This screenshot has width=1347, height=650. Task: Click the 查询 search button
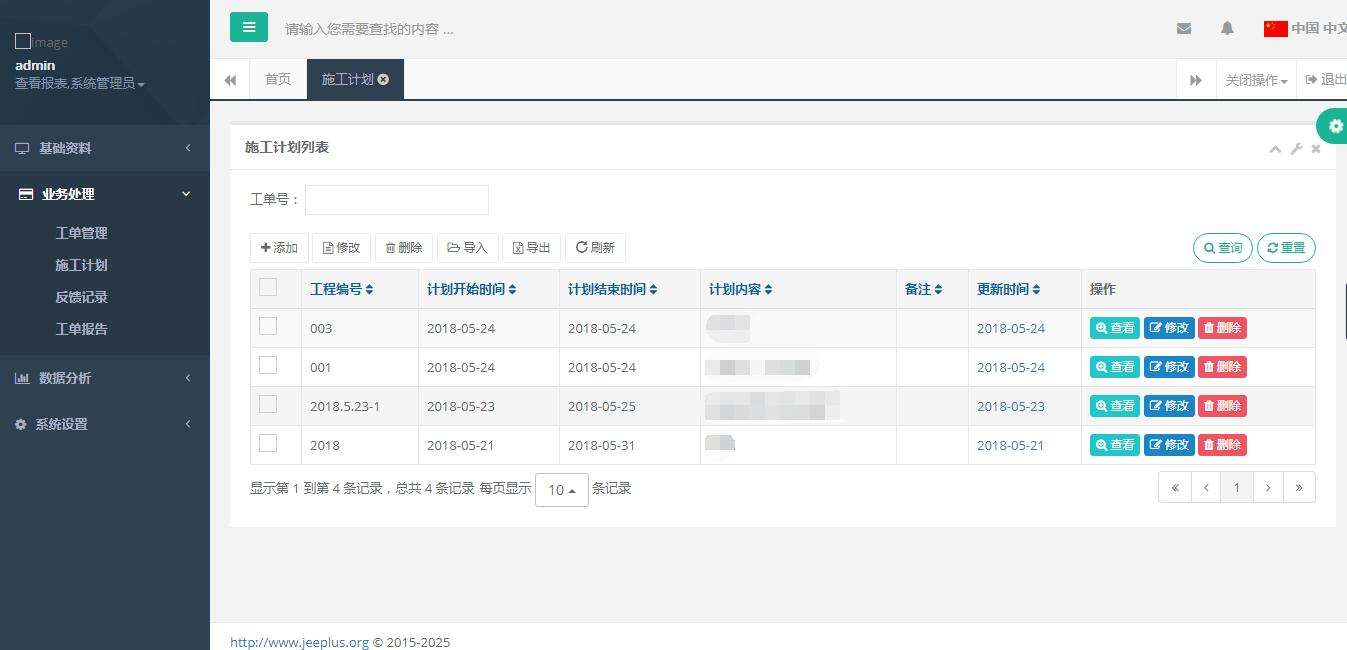coord(1222,248)
